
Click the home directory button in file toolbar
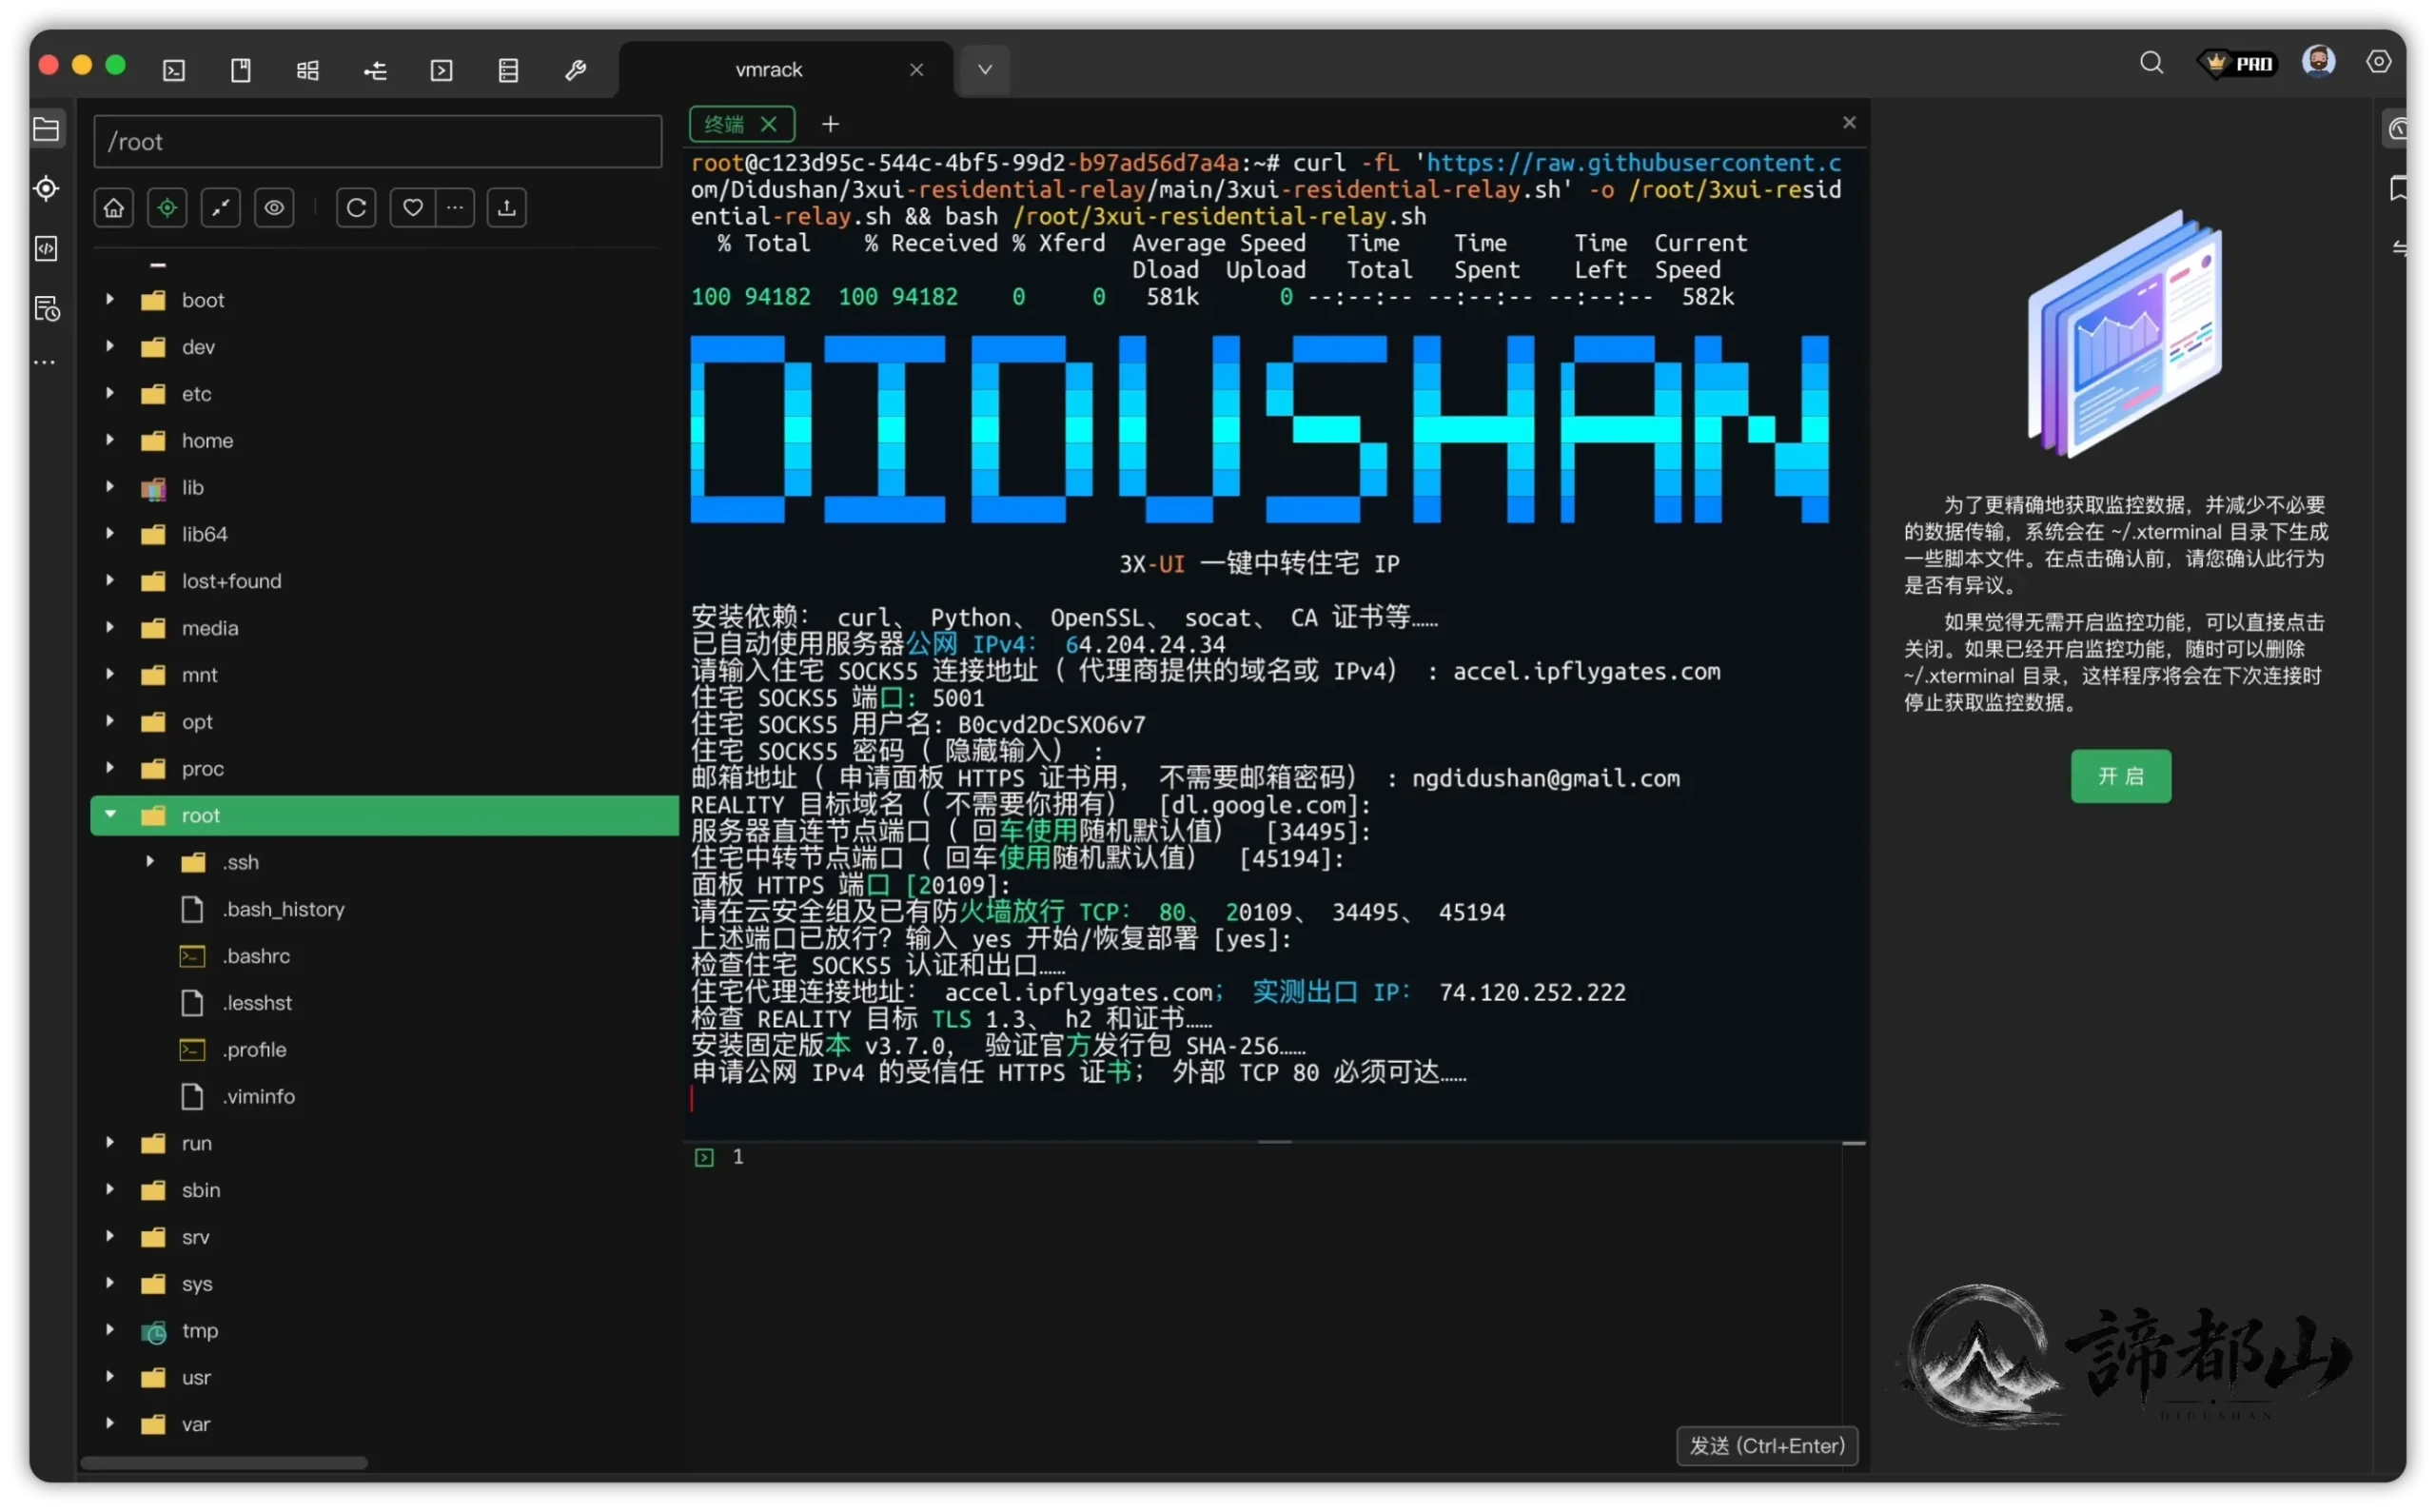tap(114, 208)
